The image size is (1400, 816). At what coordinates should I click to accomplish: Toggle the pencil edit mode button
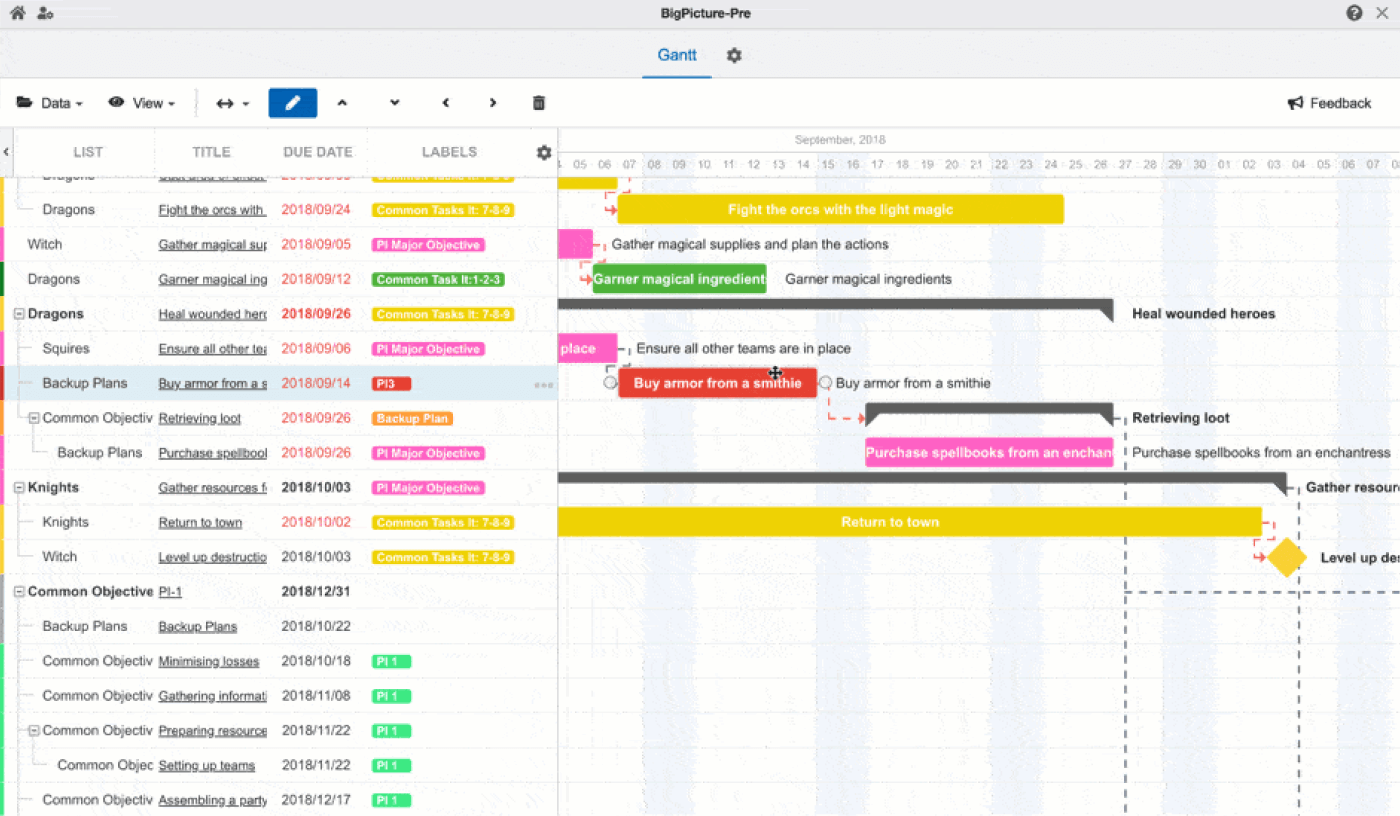(x=292, y=103)
